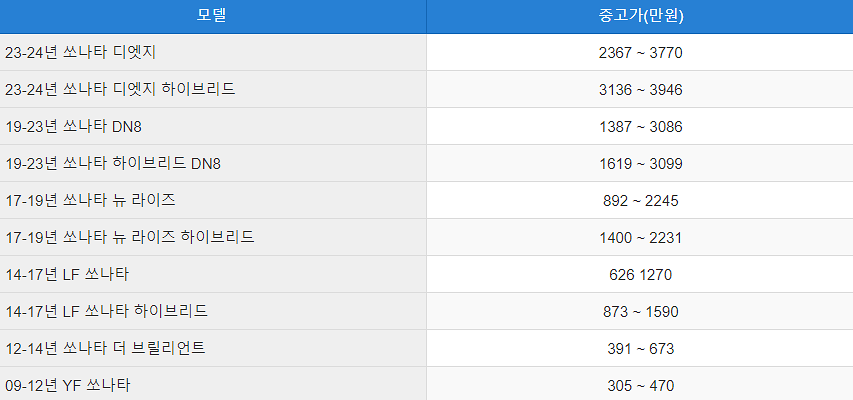Select the 19-23년 쏘나타 DN8 row
The image size is (853, 400).
(x=426, y=126)
